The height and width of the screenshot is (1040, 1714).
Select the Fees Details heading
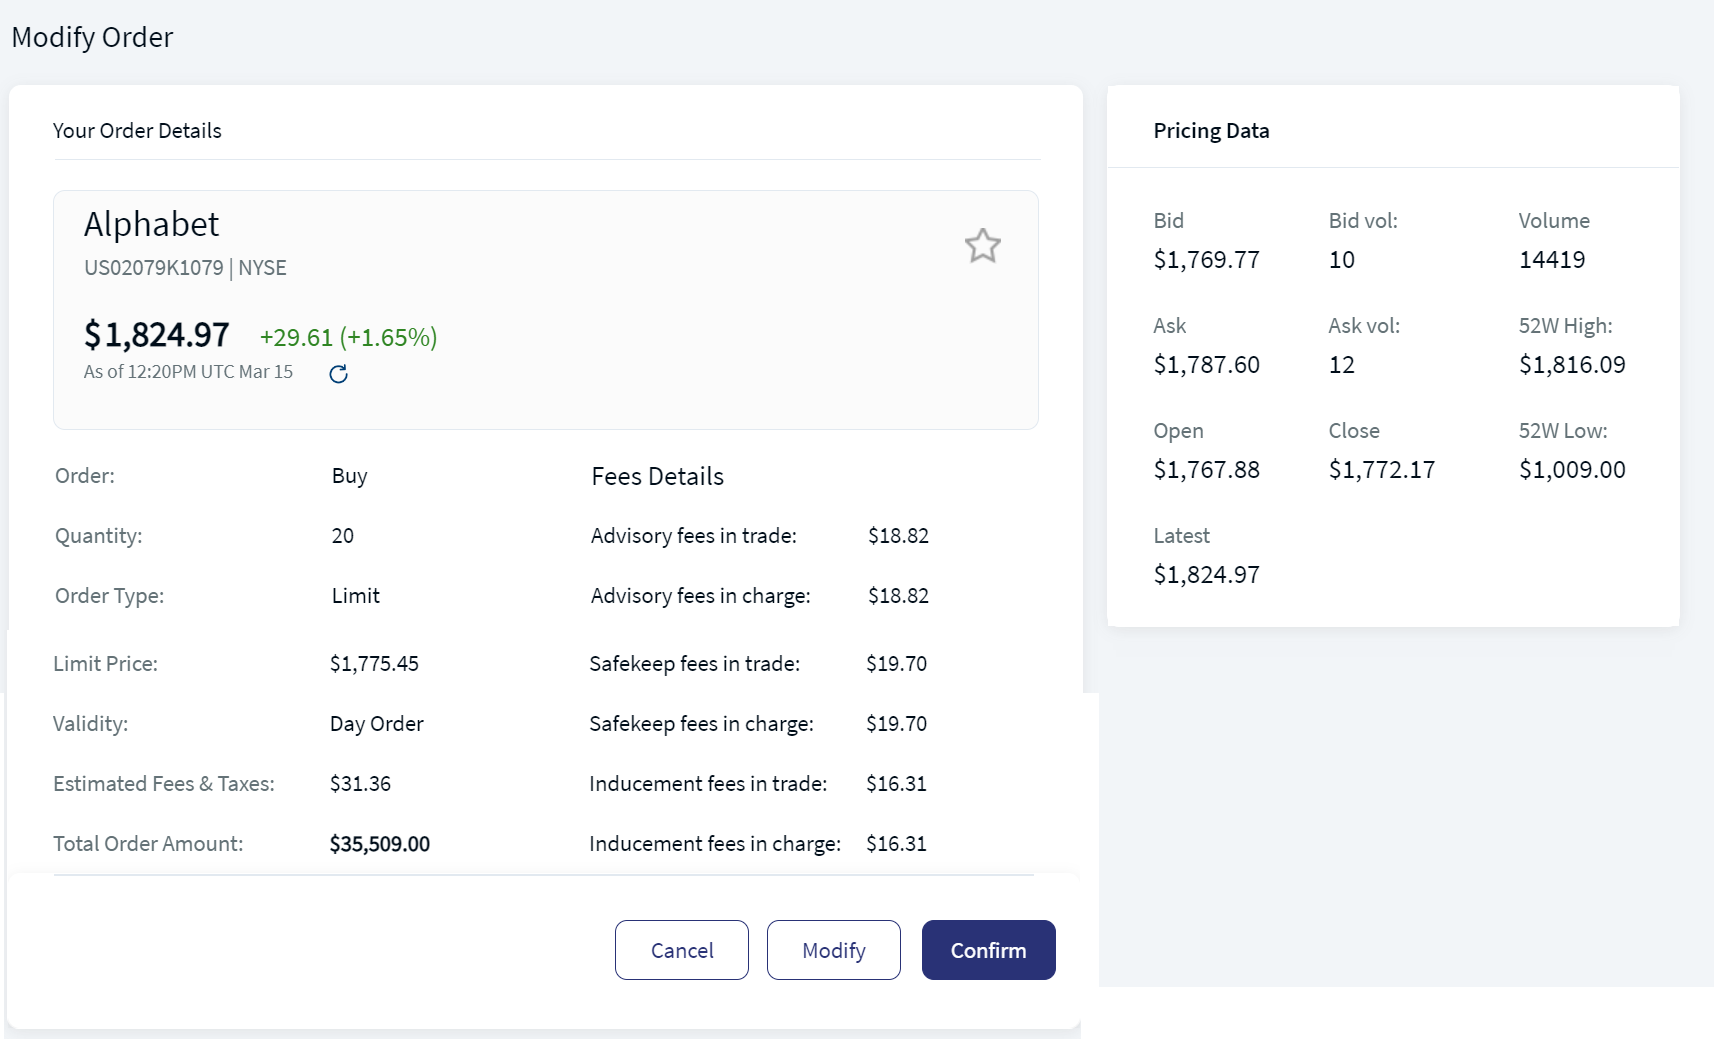(x=658, y=477)
